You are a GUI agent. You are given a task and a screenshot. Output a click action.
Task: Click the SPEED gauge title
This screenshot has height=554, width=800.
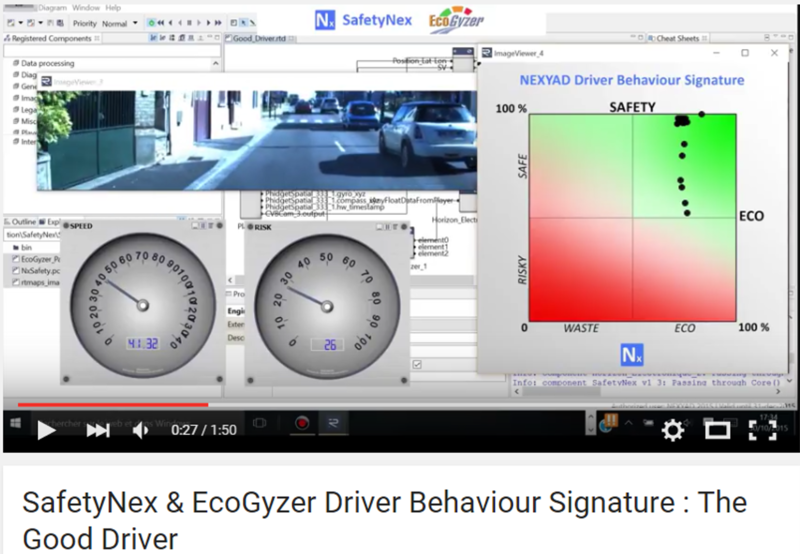(x=81, y=226)
